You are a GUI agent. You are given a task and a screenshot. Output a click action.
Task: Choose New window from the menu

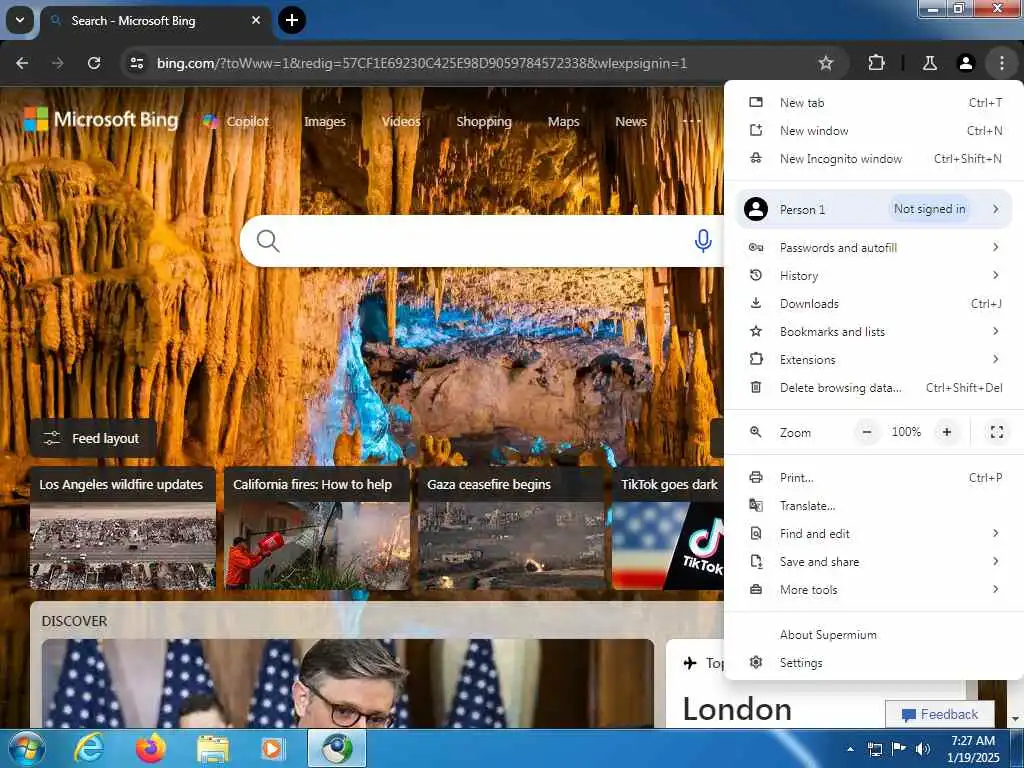(874, 131)
